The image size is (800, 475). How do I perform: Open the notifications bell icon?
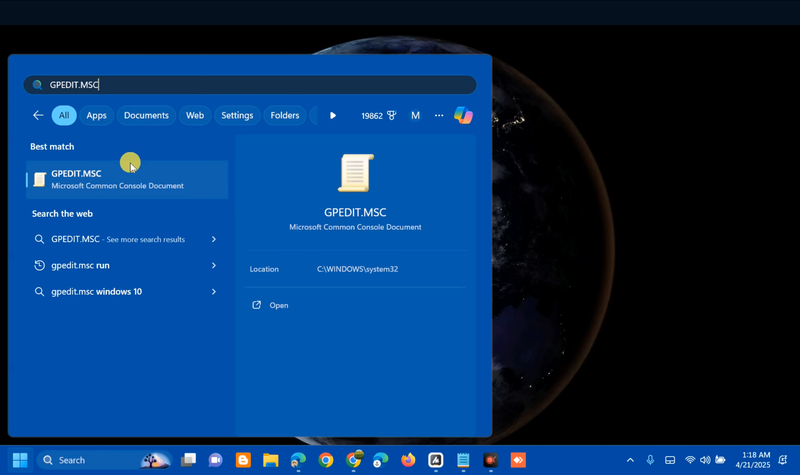click(783, 460)
